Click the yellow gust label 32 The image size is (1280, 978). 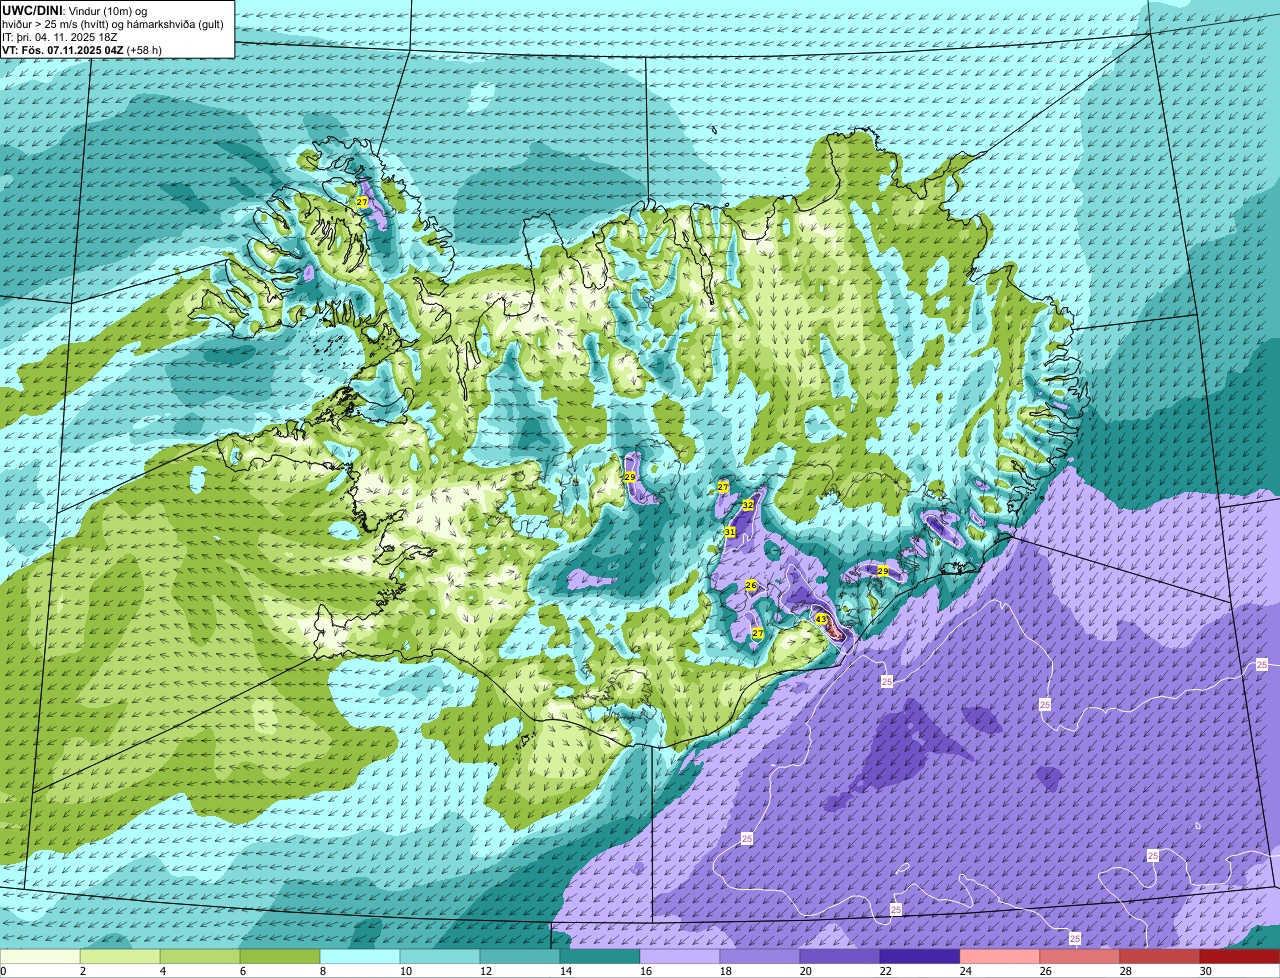point(747,505)
